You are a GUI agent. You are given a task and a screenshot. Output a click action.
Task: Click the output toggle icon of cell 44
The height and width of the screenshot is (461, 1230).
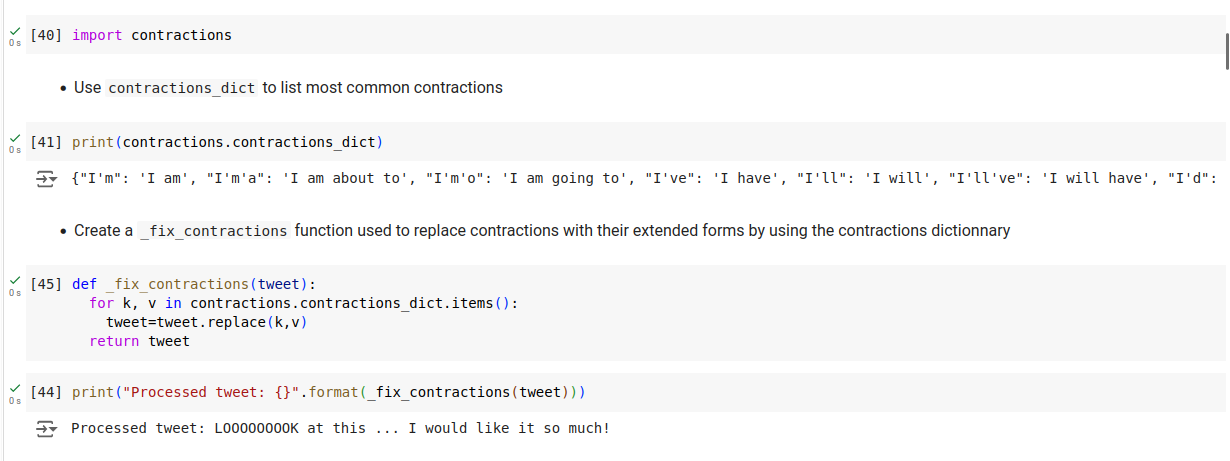[47, 429]
